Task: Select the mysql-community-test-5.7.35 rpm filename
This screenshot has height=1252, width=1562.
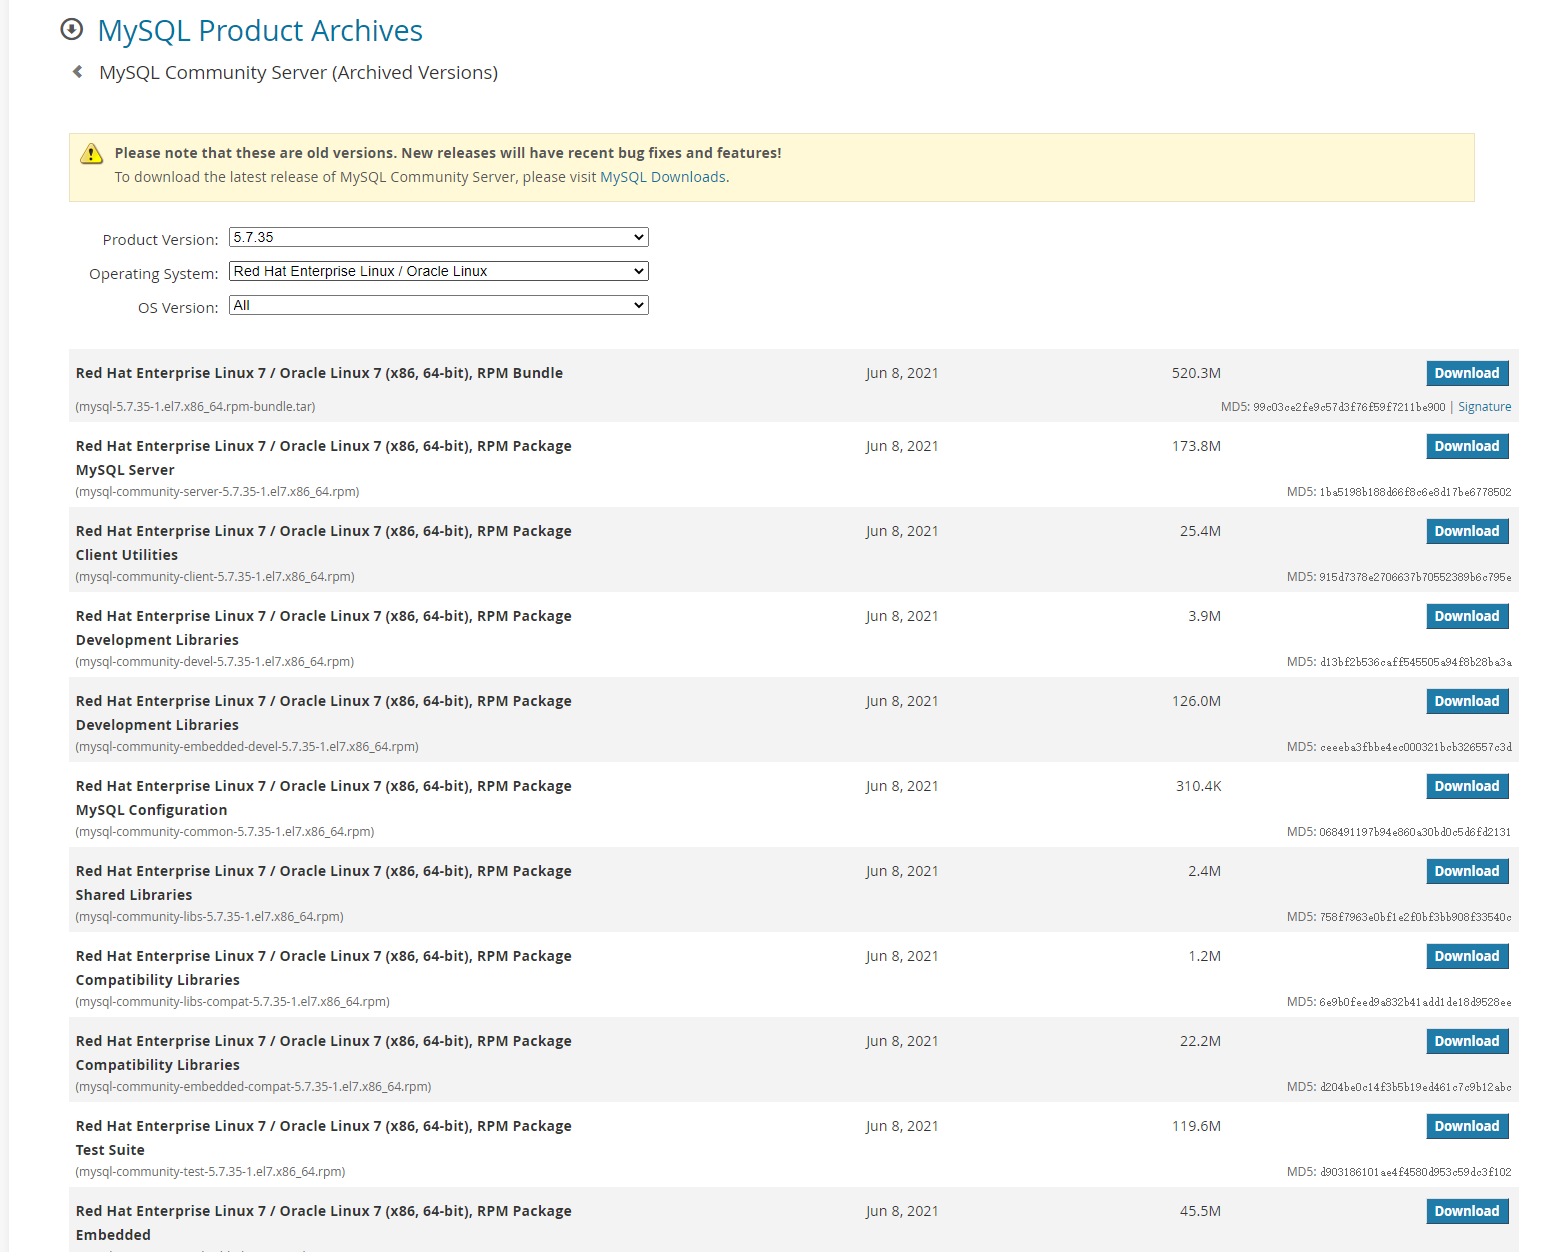Action: tap(210, 1172)
